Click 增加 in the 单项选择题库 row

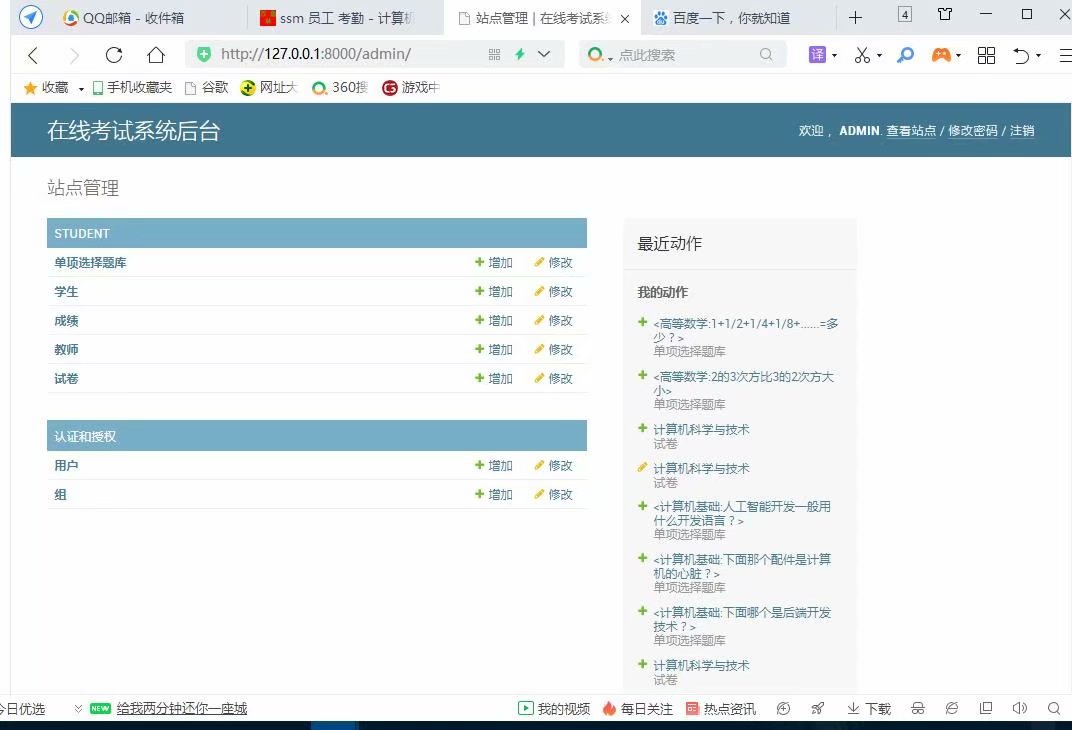(494, 262)
